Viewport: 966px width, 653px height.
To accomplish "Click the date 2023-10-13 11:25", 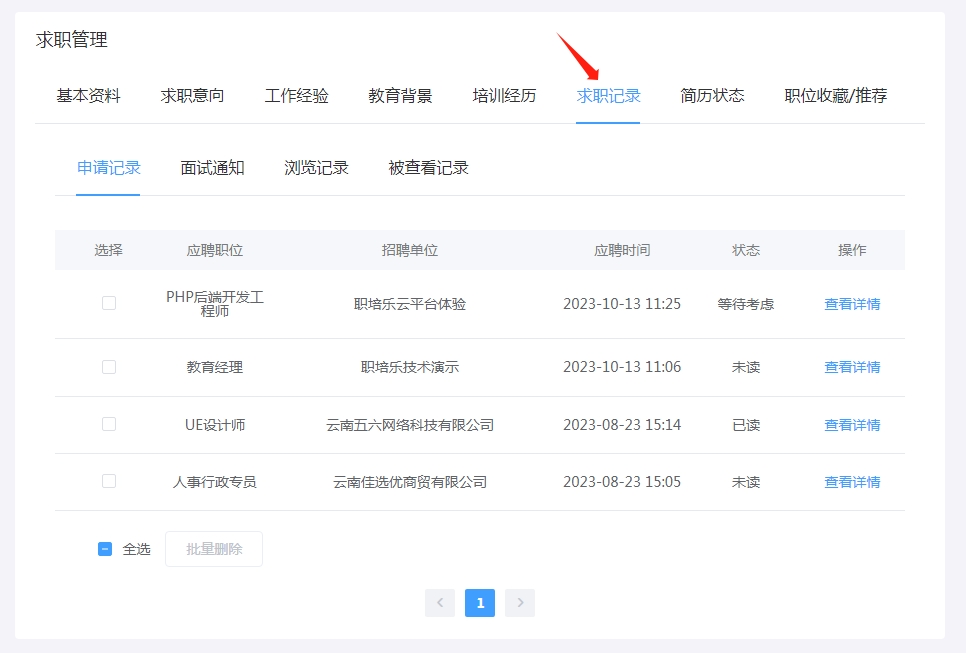I will pos(622,304).
